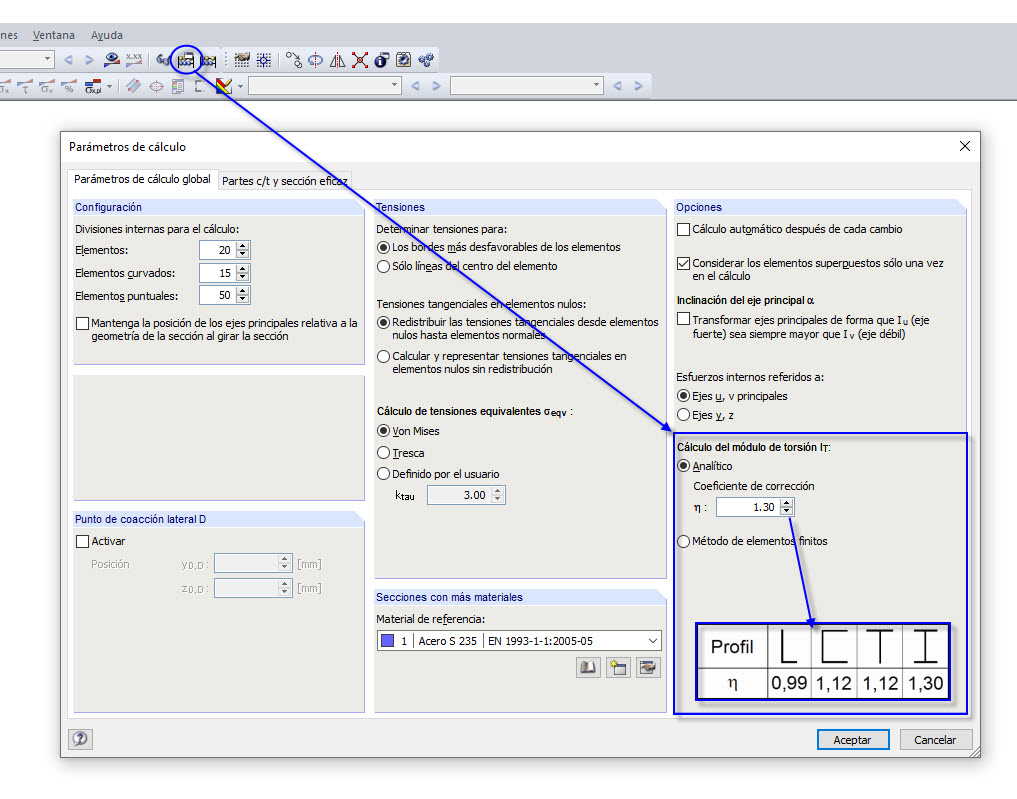Check Transformar ejes principales checkbox

tap(683, 319)
